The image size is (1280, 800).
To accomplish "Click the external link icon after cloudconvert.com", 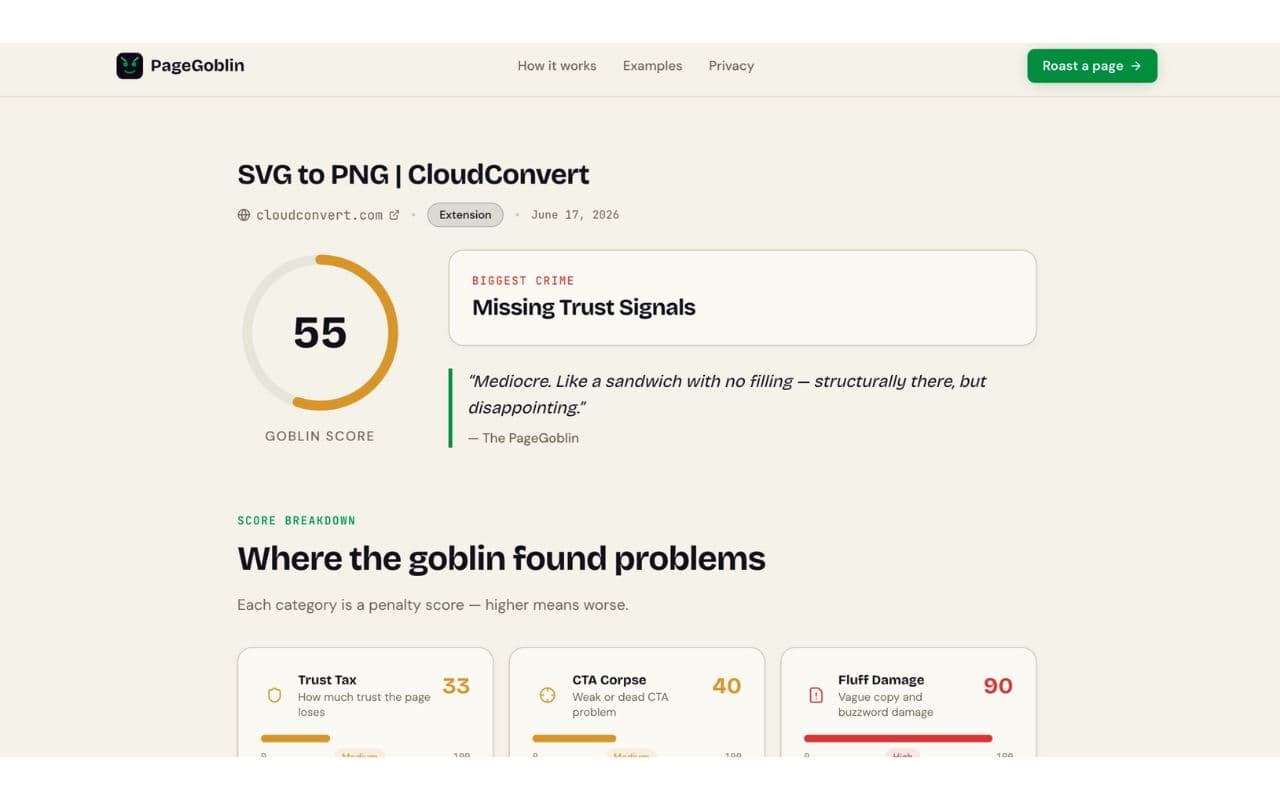I will click(x=394, y=215).
